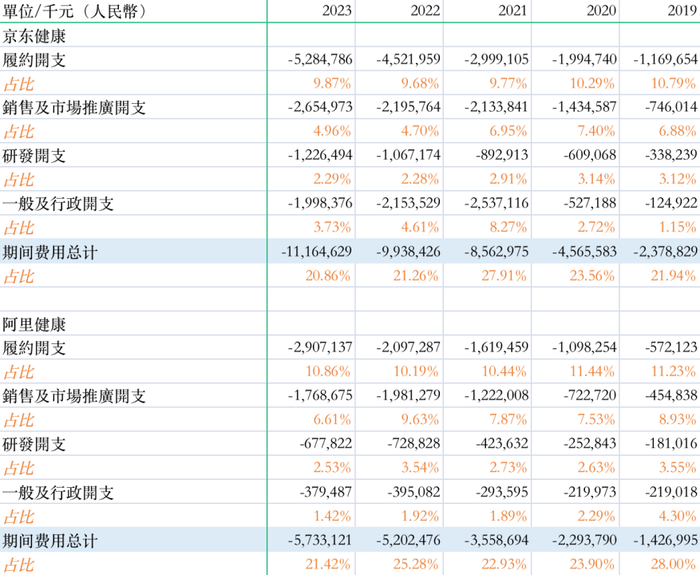The width and height of the screenshot is (700, 575).
Task: Click total -5,733,121
Action: pyautogui.click(x=320, y=540)
